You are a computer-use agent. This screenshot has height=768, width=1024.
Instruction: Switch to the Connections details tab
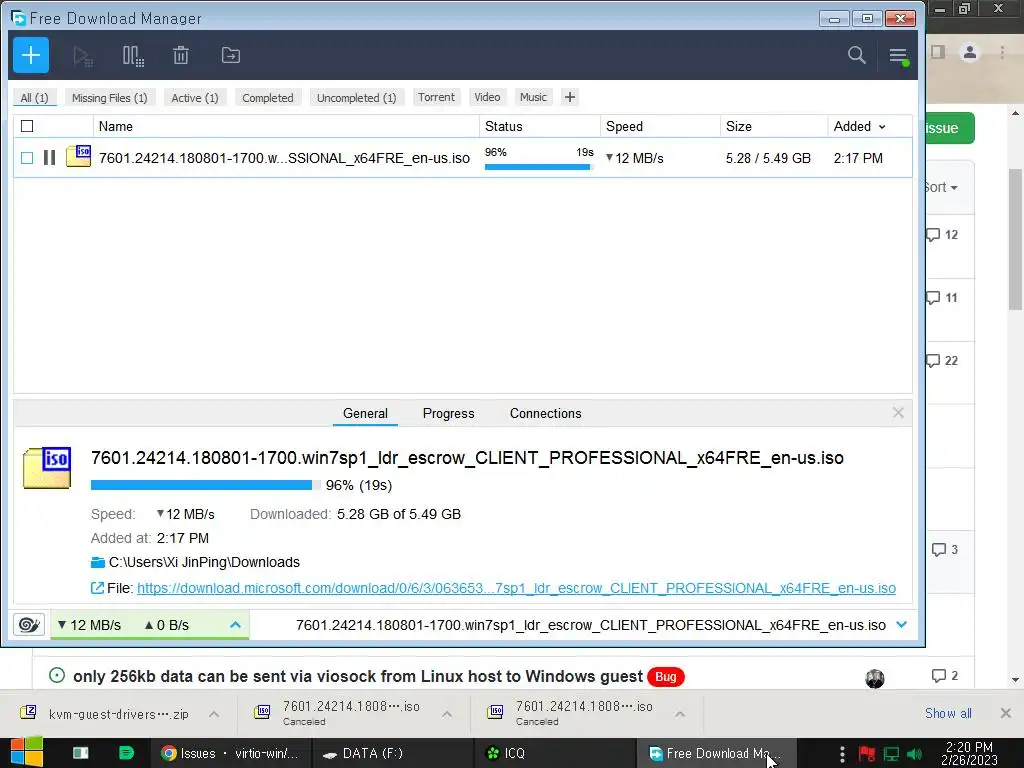tap(545, 413)
